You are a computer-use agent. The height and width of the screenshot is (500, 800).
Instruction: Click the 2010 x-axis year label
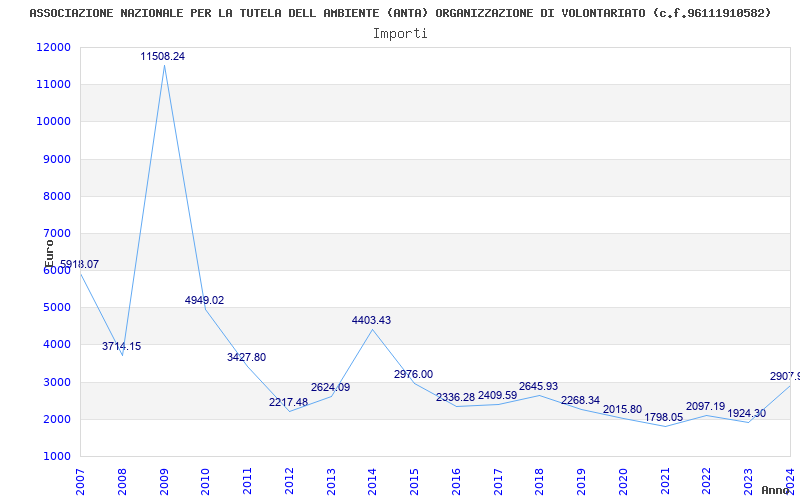pos(206,481)
